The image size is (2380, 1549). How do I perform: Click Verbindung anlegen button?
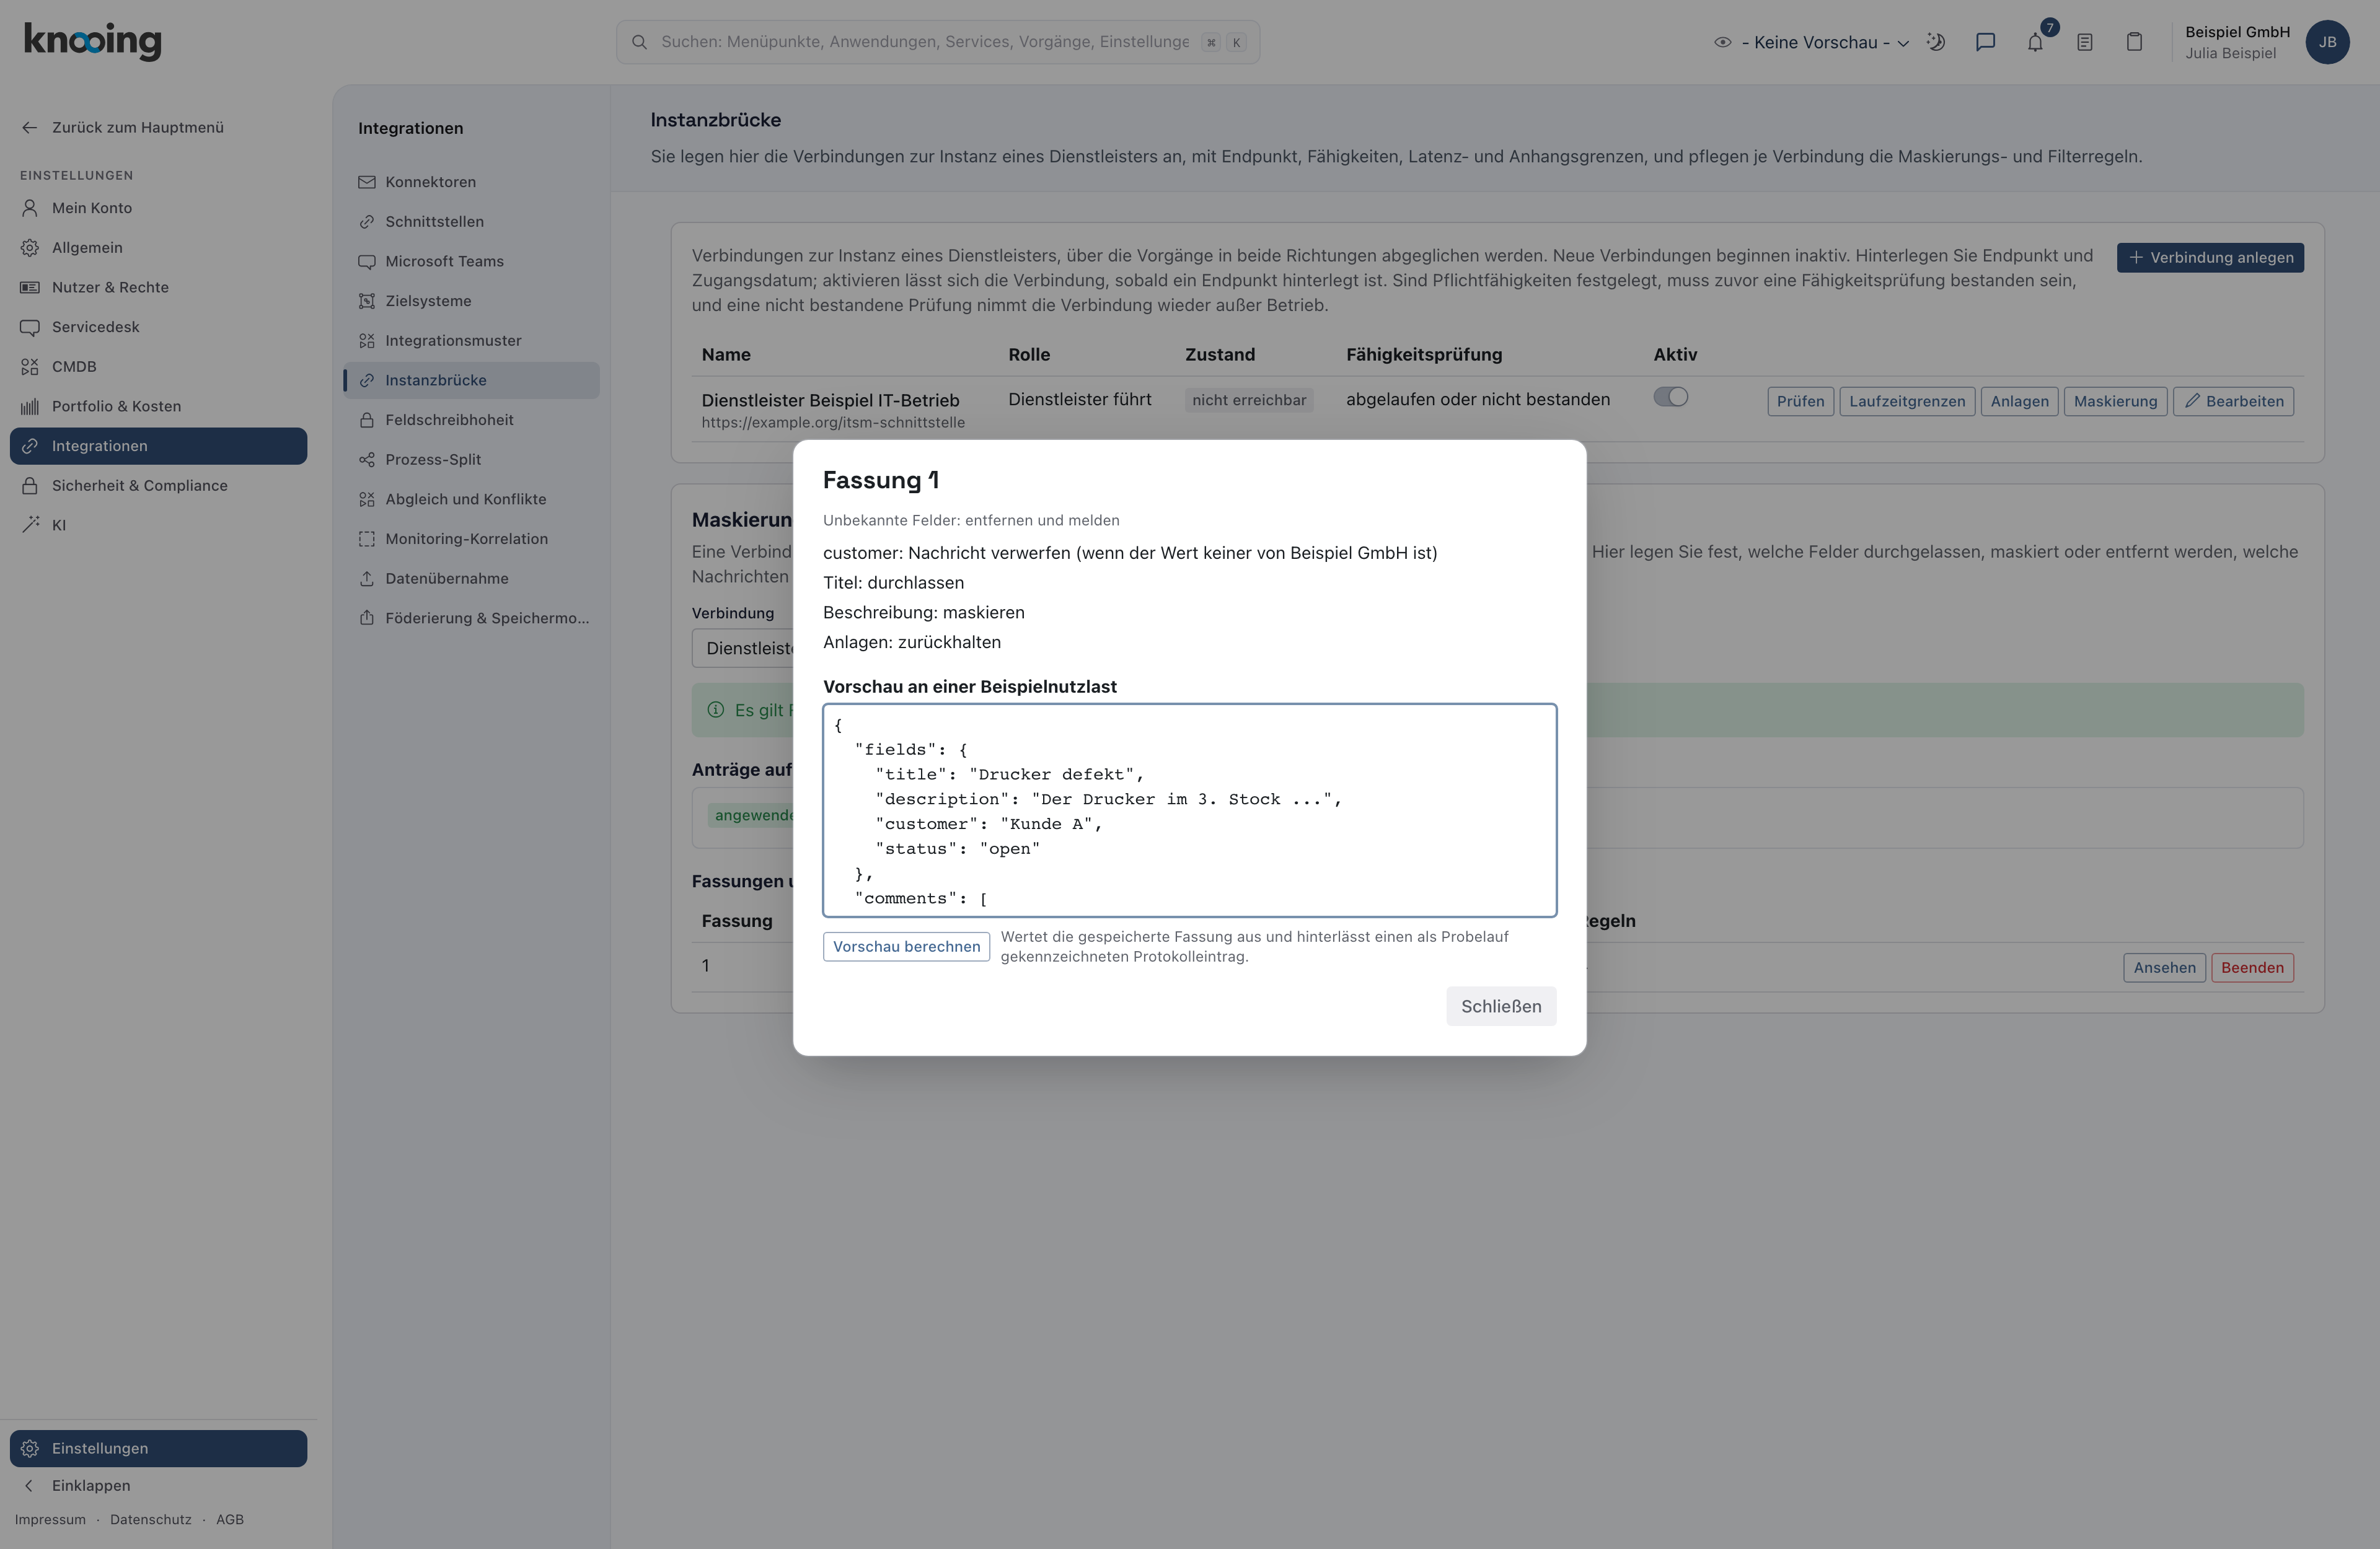pyautogui.click(x=2210, y=258)
